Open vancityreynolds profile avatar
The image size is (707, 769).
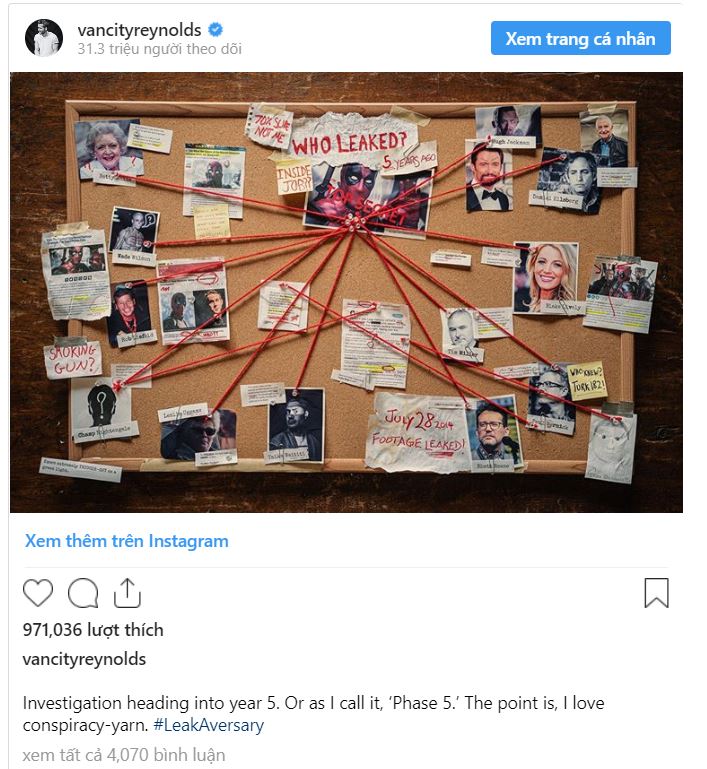[x=44, y=38]
